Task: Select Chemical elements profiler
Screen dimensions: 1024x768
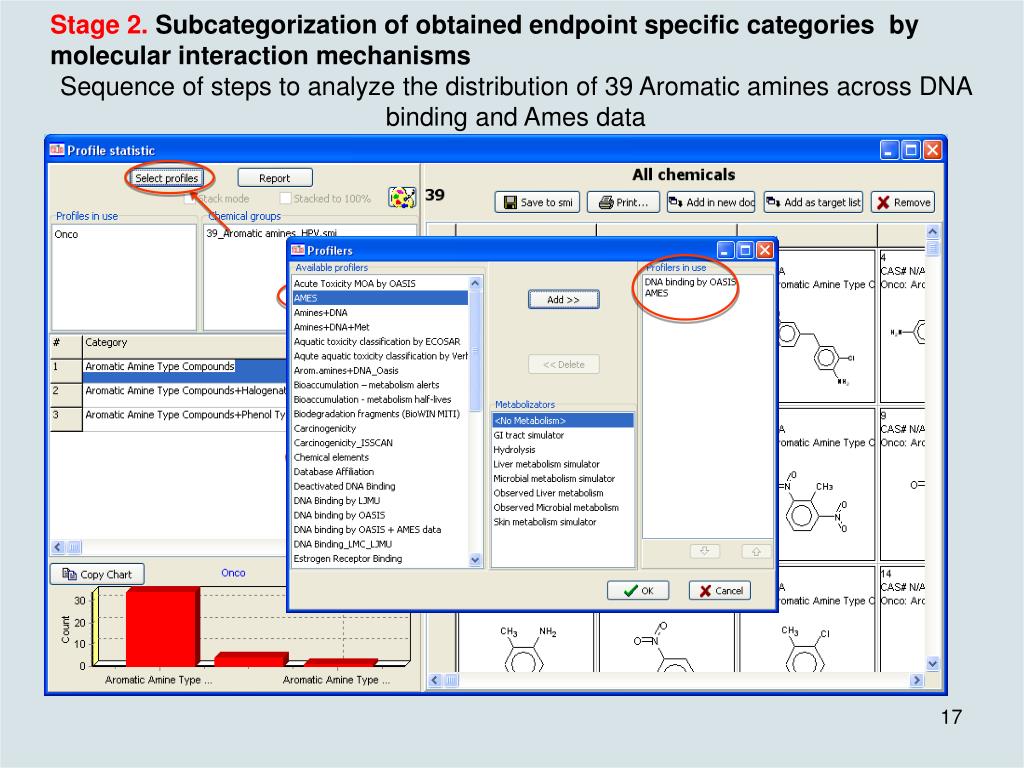Action: pyautogui.click(x=380, y=457)
